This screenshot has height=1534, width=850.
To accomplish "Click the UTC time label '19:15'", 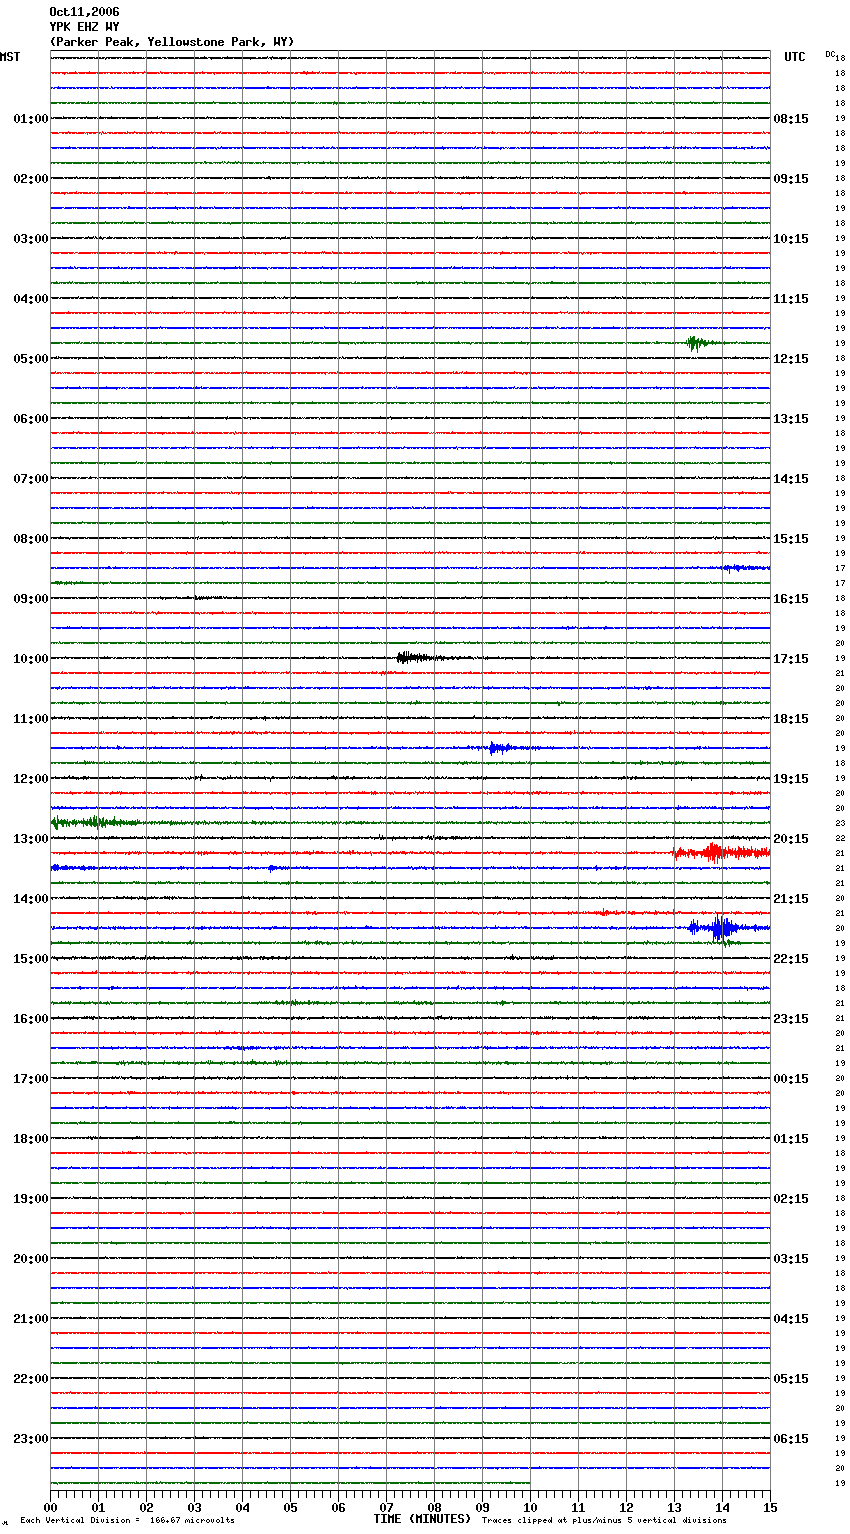I will [x=791, y=779].
